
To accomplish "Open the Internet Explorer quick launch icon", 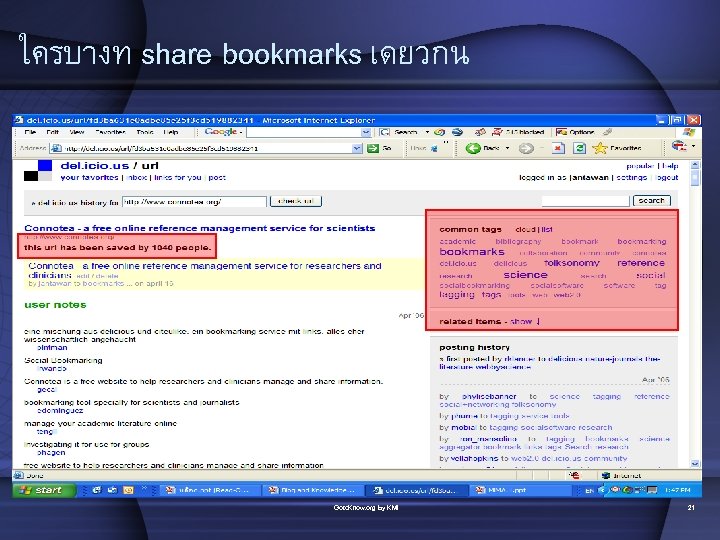I will (96, 490).
